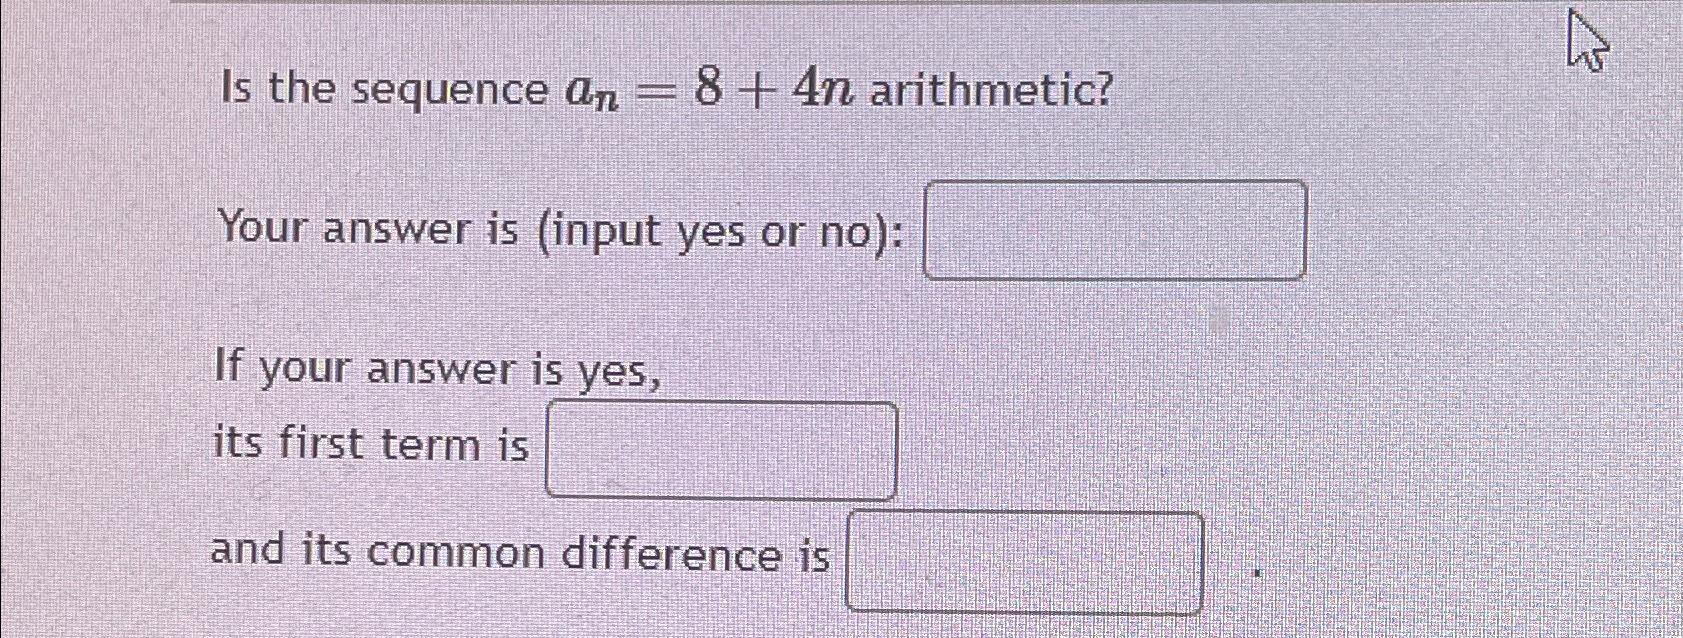Focus the empty box beside 'its first term is'
Viewport: 1683px width, 638px height.
(x=722, y=447)
